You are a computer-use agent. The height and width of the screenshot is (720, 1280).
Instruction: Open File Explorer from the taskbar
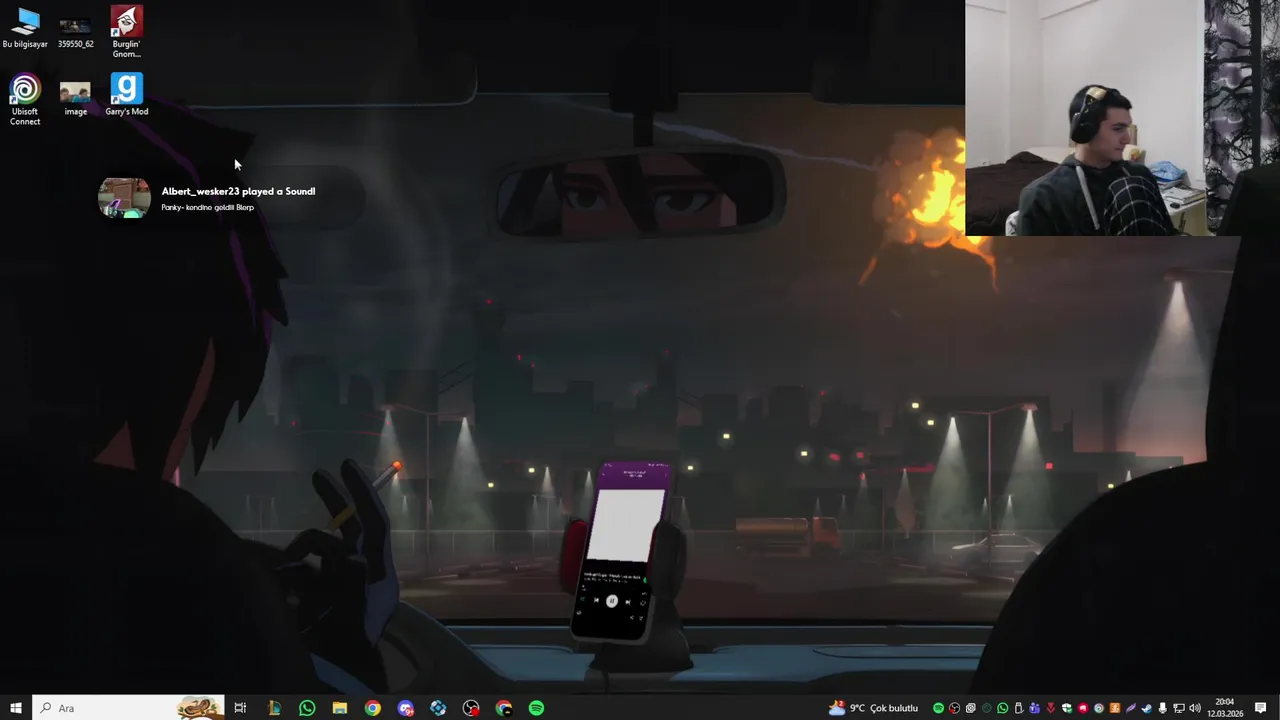(340, 708)
